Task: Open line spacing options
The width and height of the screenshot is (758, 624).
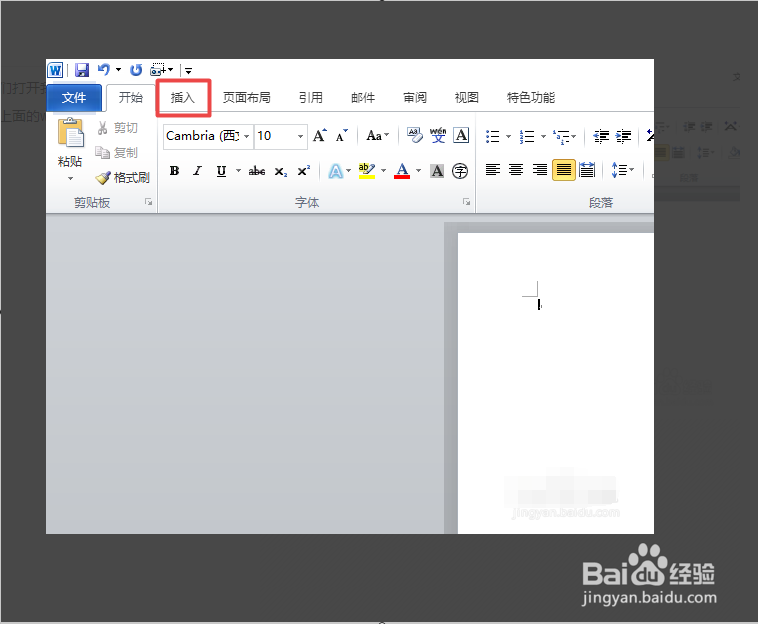Action: coord(623,170)
